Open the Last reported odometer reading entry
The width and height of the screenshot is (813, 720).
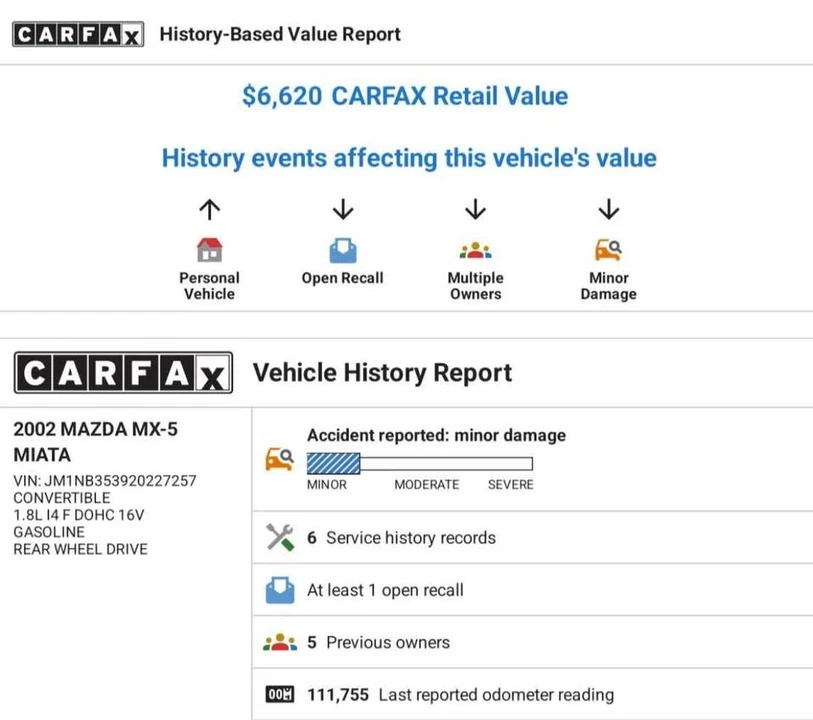(532, 694)
